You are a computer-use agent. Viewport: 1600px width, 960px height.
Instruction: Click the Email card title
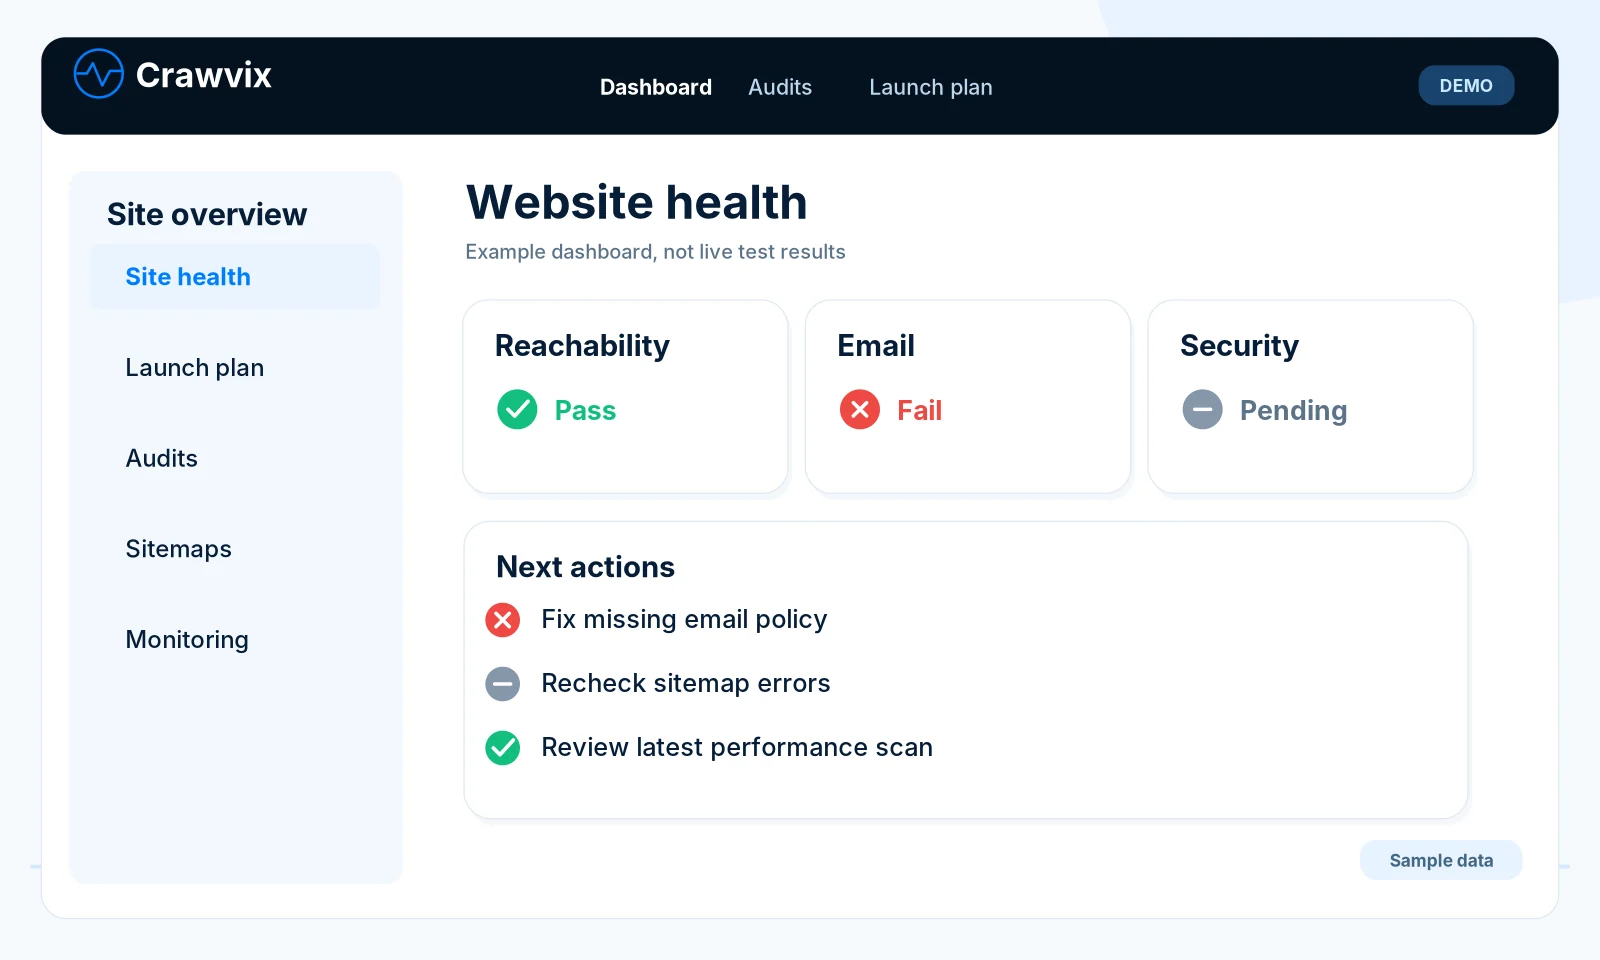click(x=876, y=346)
